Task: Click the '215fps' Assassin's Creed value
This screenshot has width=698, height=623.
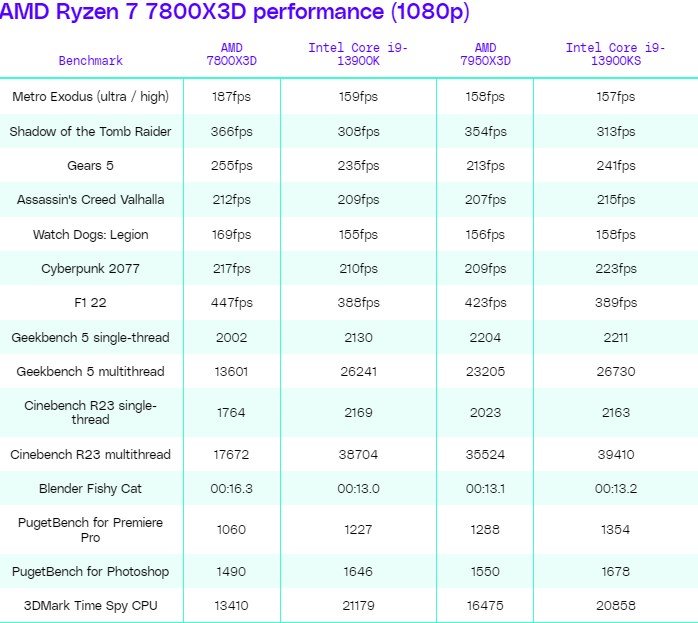Action: 616,199
